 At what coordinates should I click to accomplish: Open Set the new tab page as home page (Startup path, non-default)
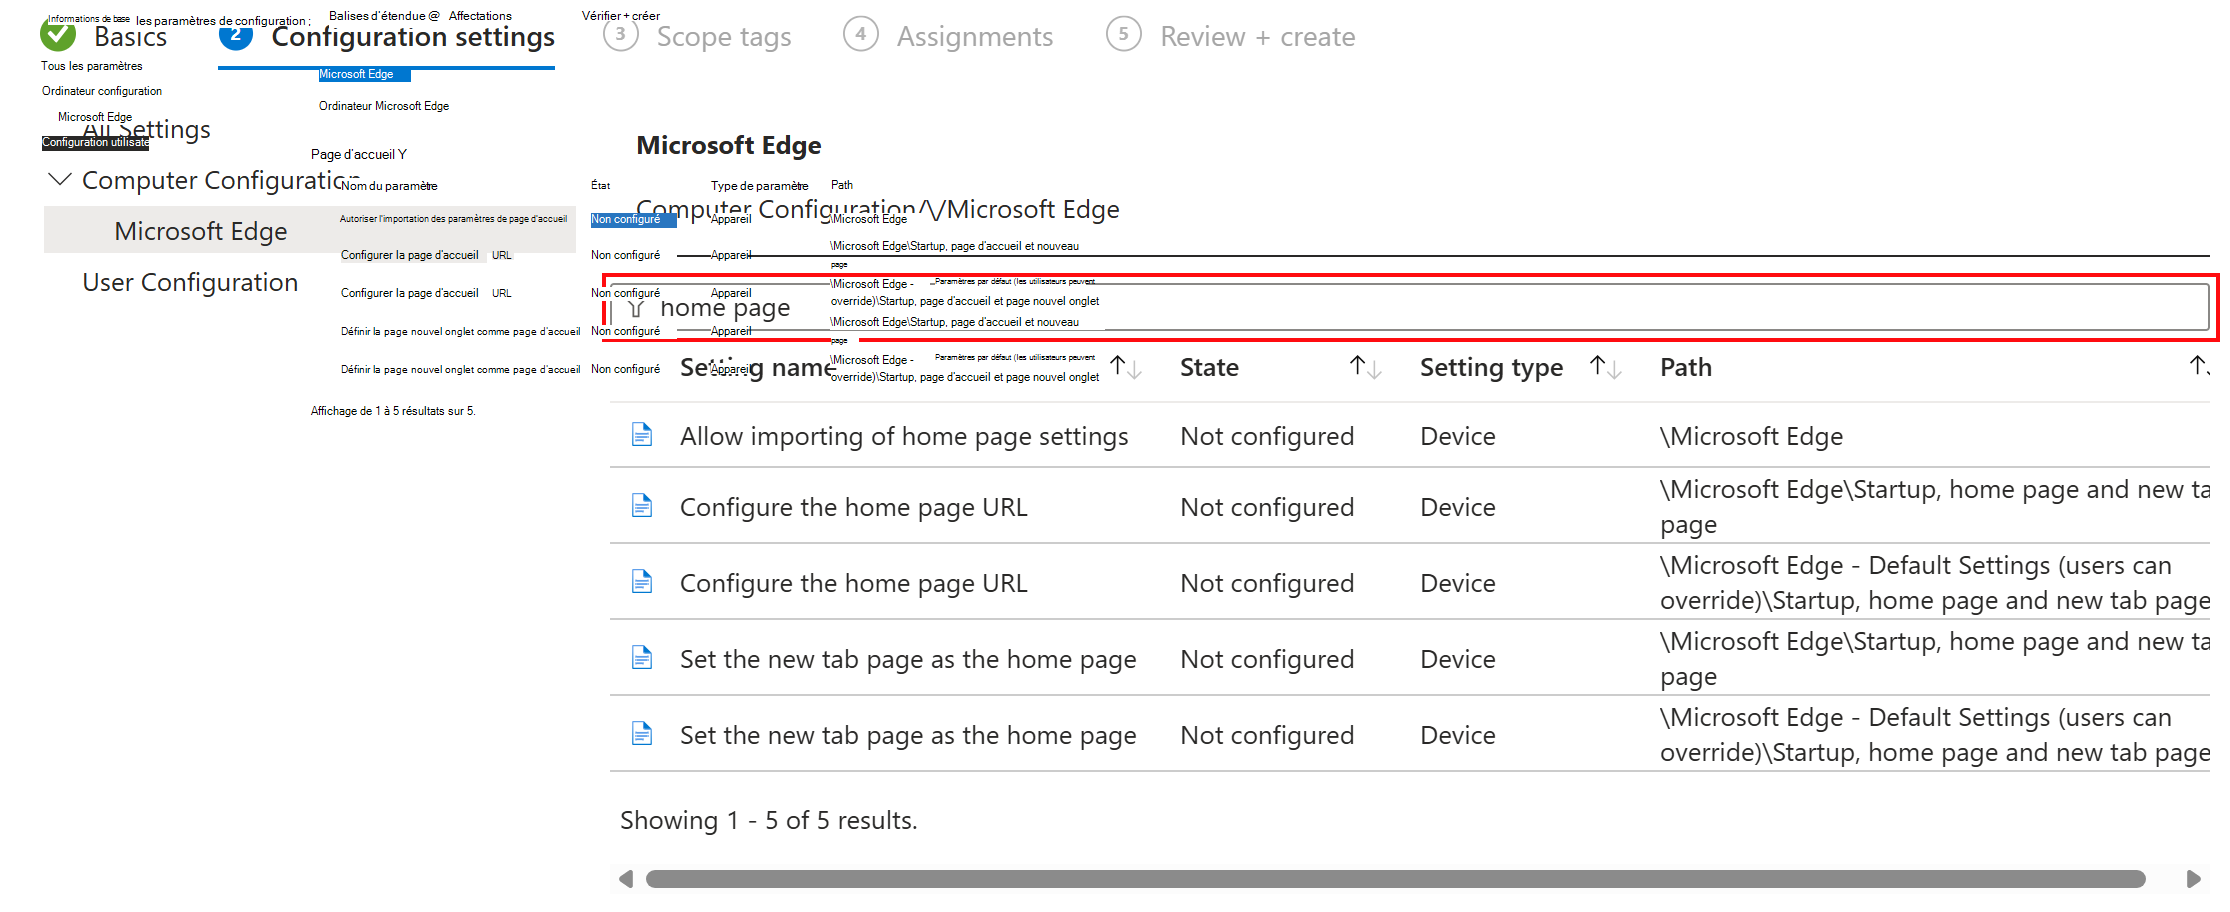point(908,659)
